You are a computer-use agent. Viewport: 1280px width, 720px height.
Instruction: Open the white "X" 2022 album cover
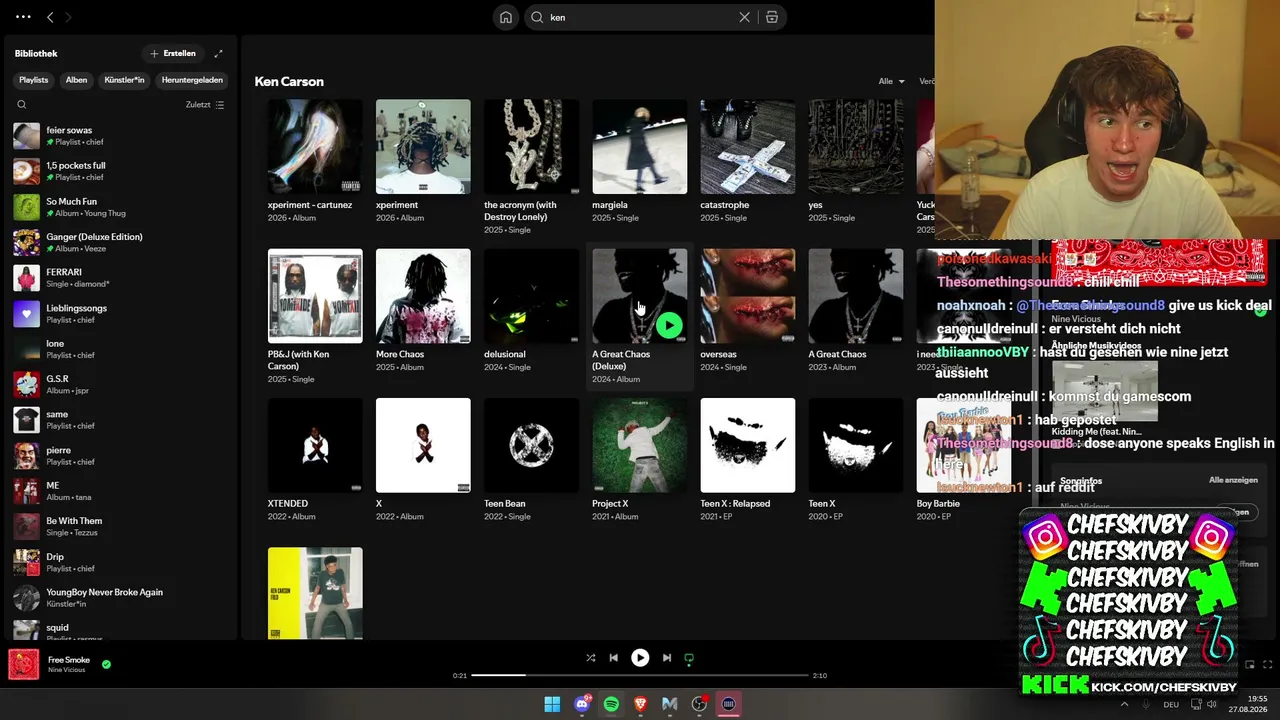coord(423,445)
